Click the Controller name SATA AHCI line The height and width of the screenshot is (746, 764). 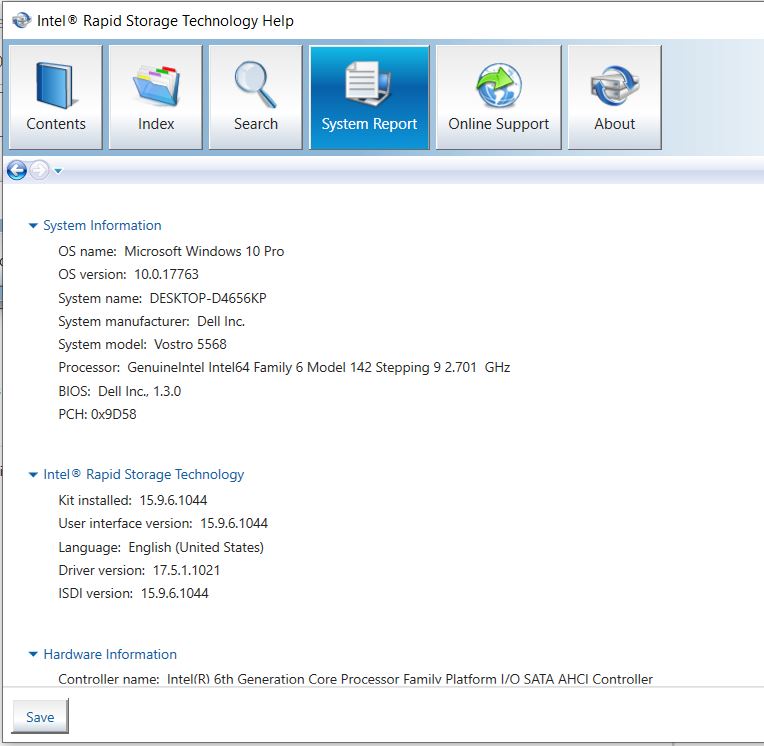355,679
